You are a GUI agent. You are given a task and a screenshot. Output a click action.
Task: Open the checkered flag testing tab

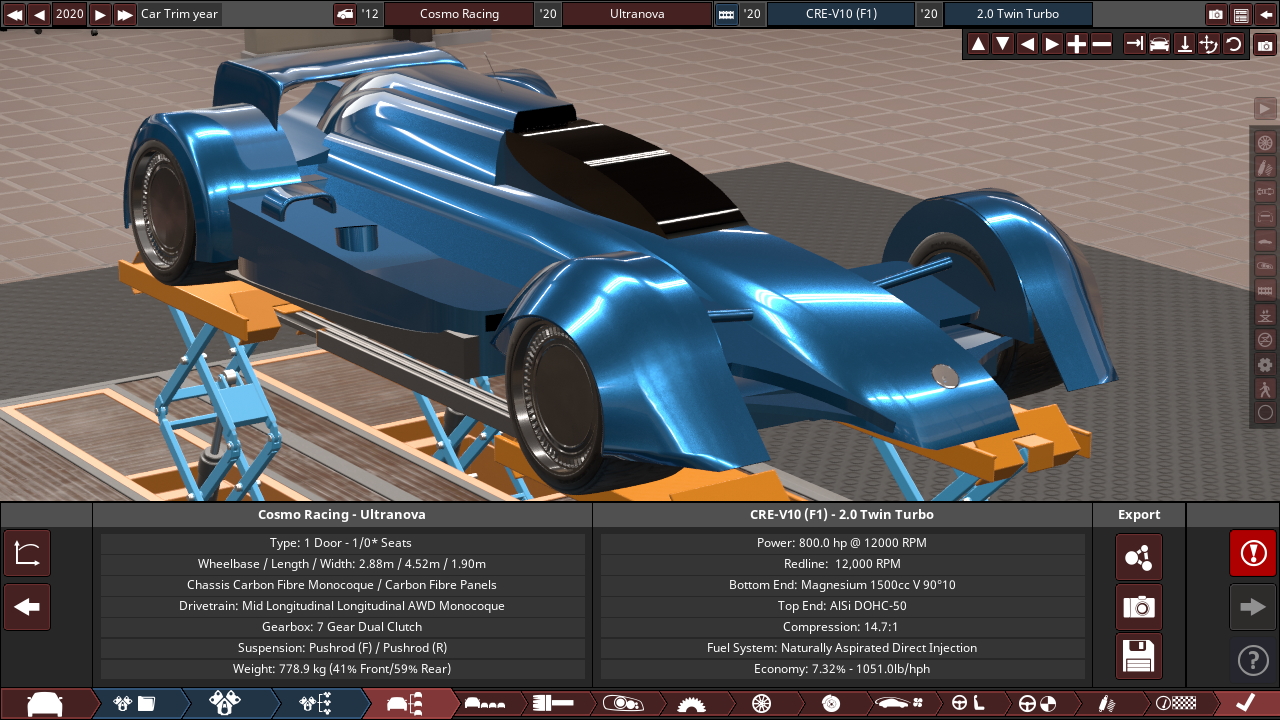[x=1176, y=703]
